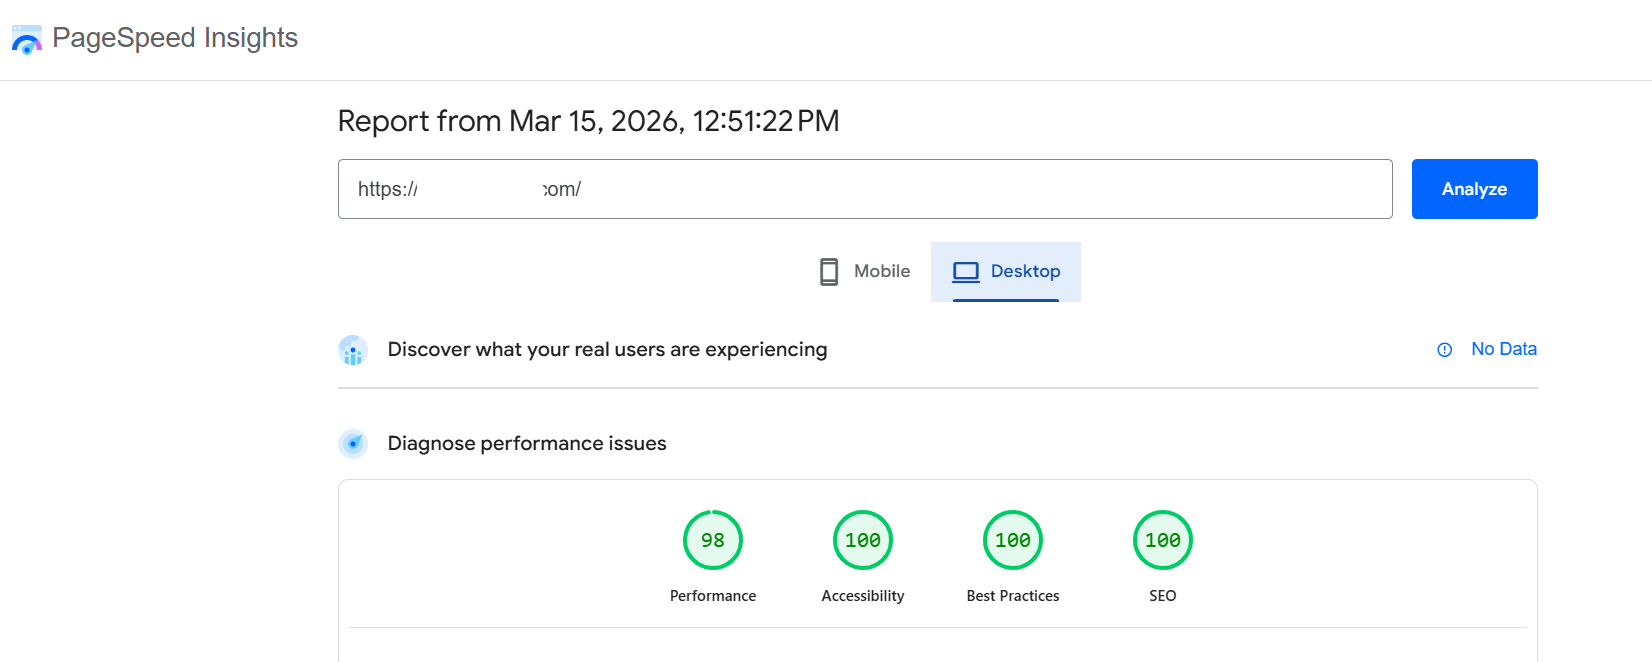Select the Desktop tab
This screenshot has height=662, width=1652.
point(1006,272)
